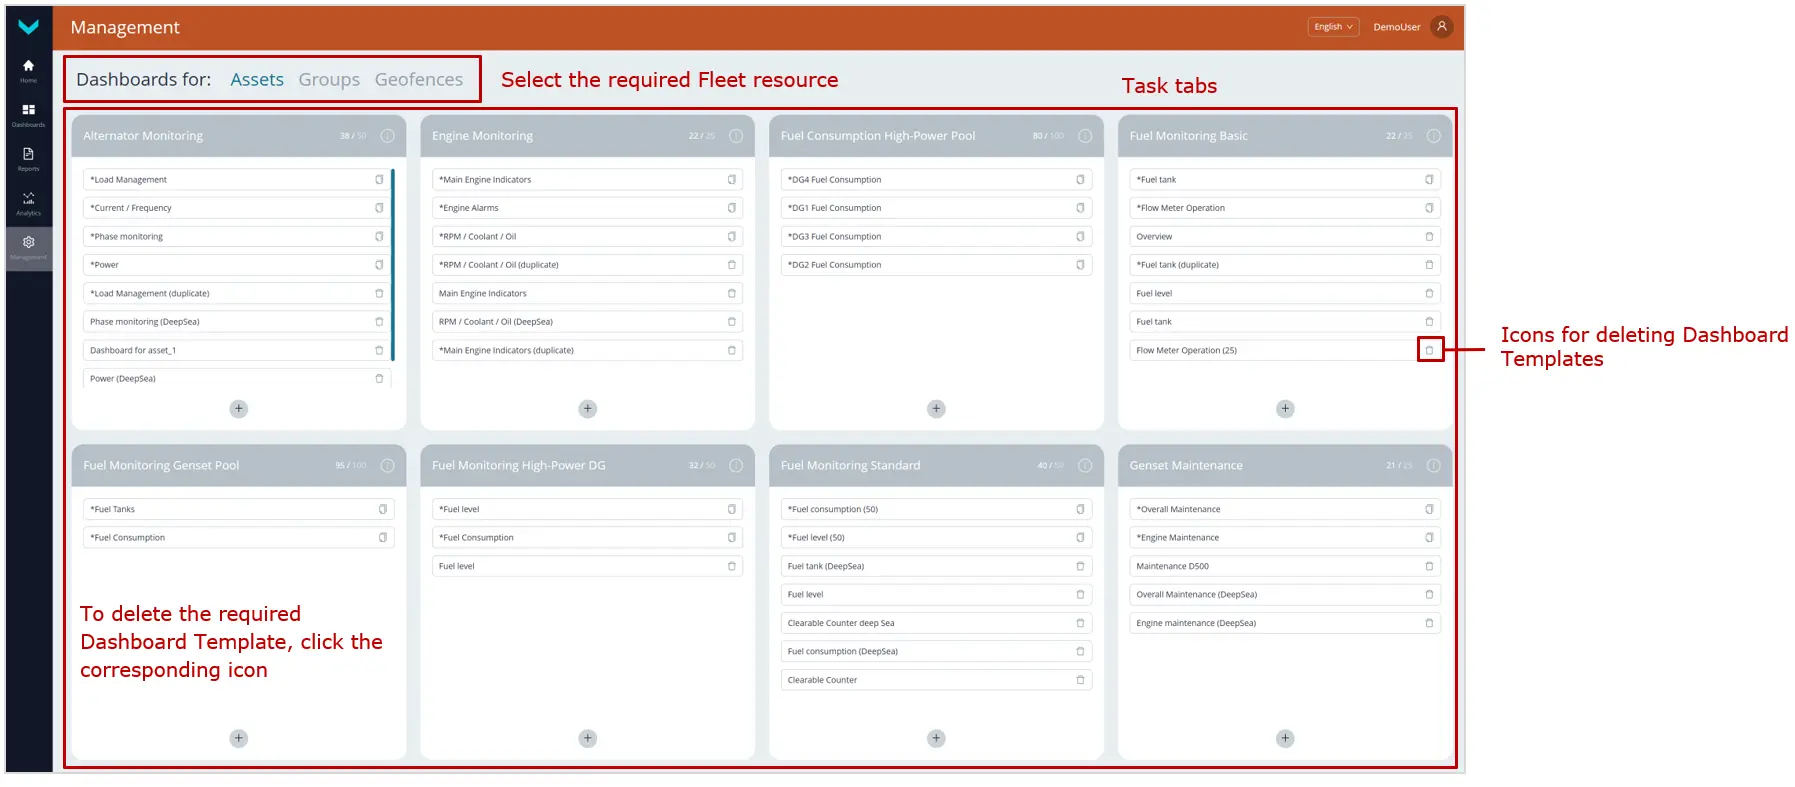The height and width of the screenshot is (787, 1795).
Task: Select 'Fuel consumption (DeepSea)' template row
Action: click(936, 651)
